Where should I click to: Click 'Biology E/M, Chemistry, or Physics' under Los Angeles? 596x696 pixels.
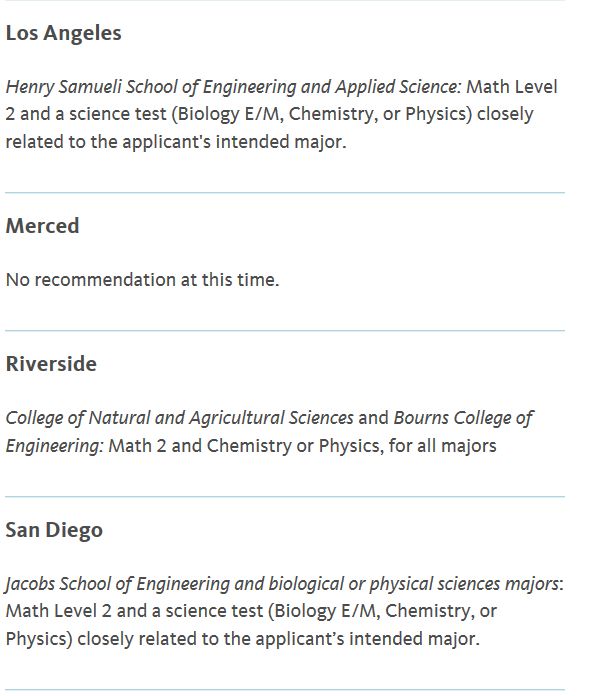click(322, 115)
